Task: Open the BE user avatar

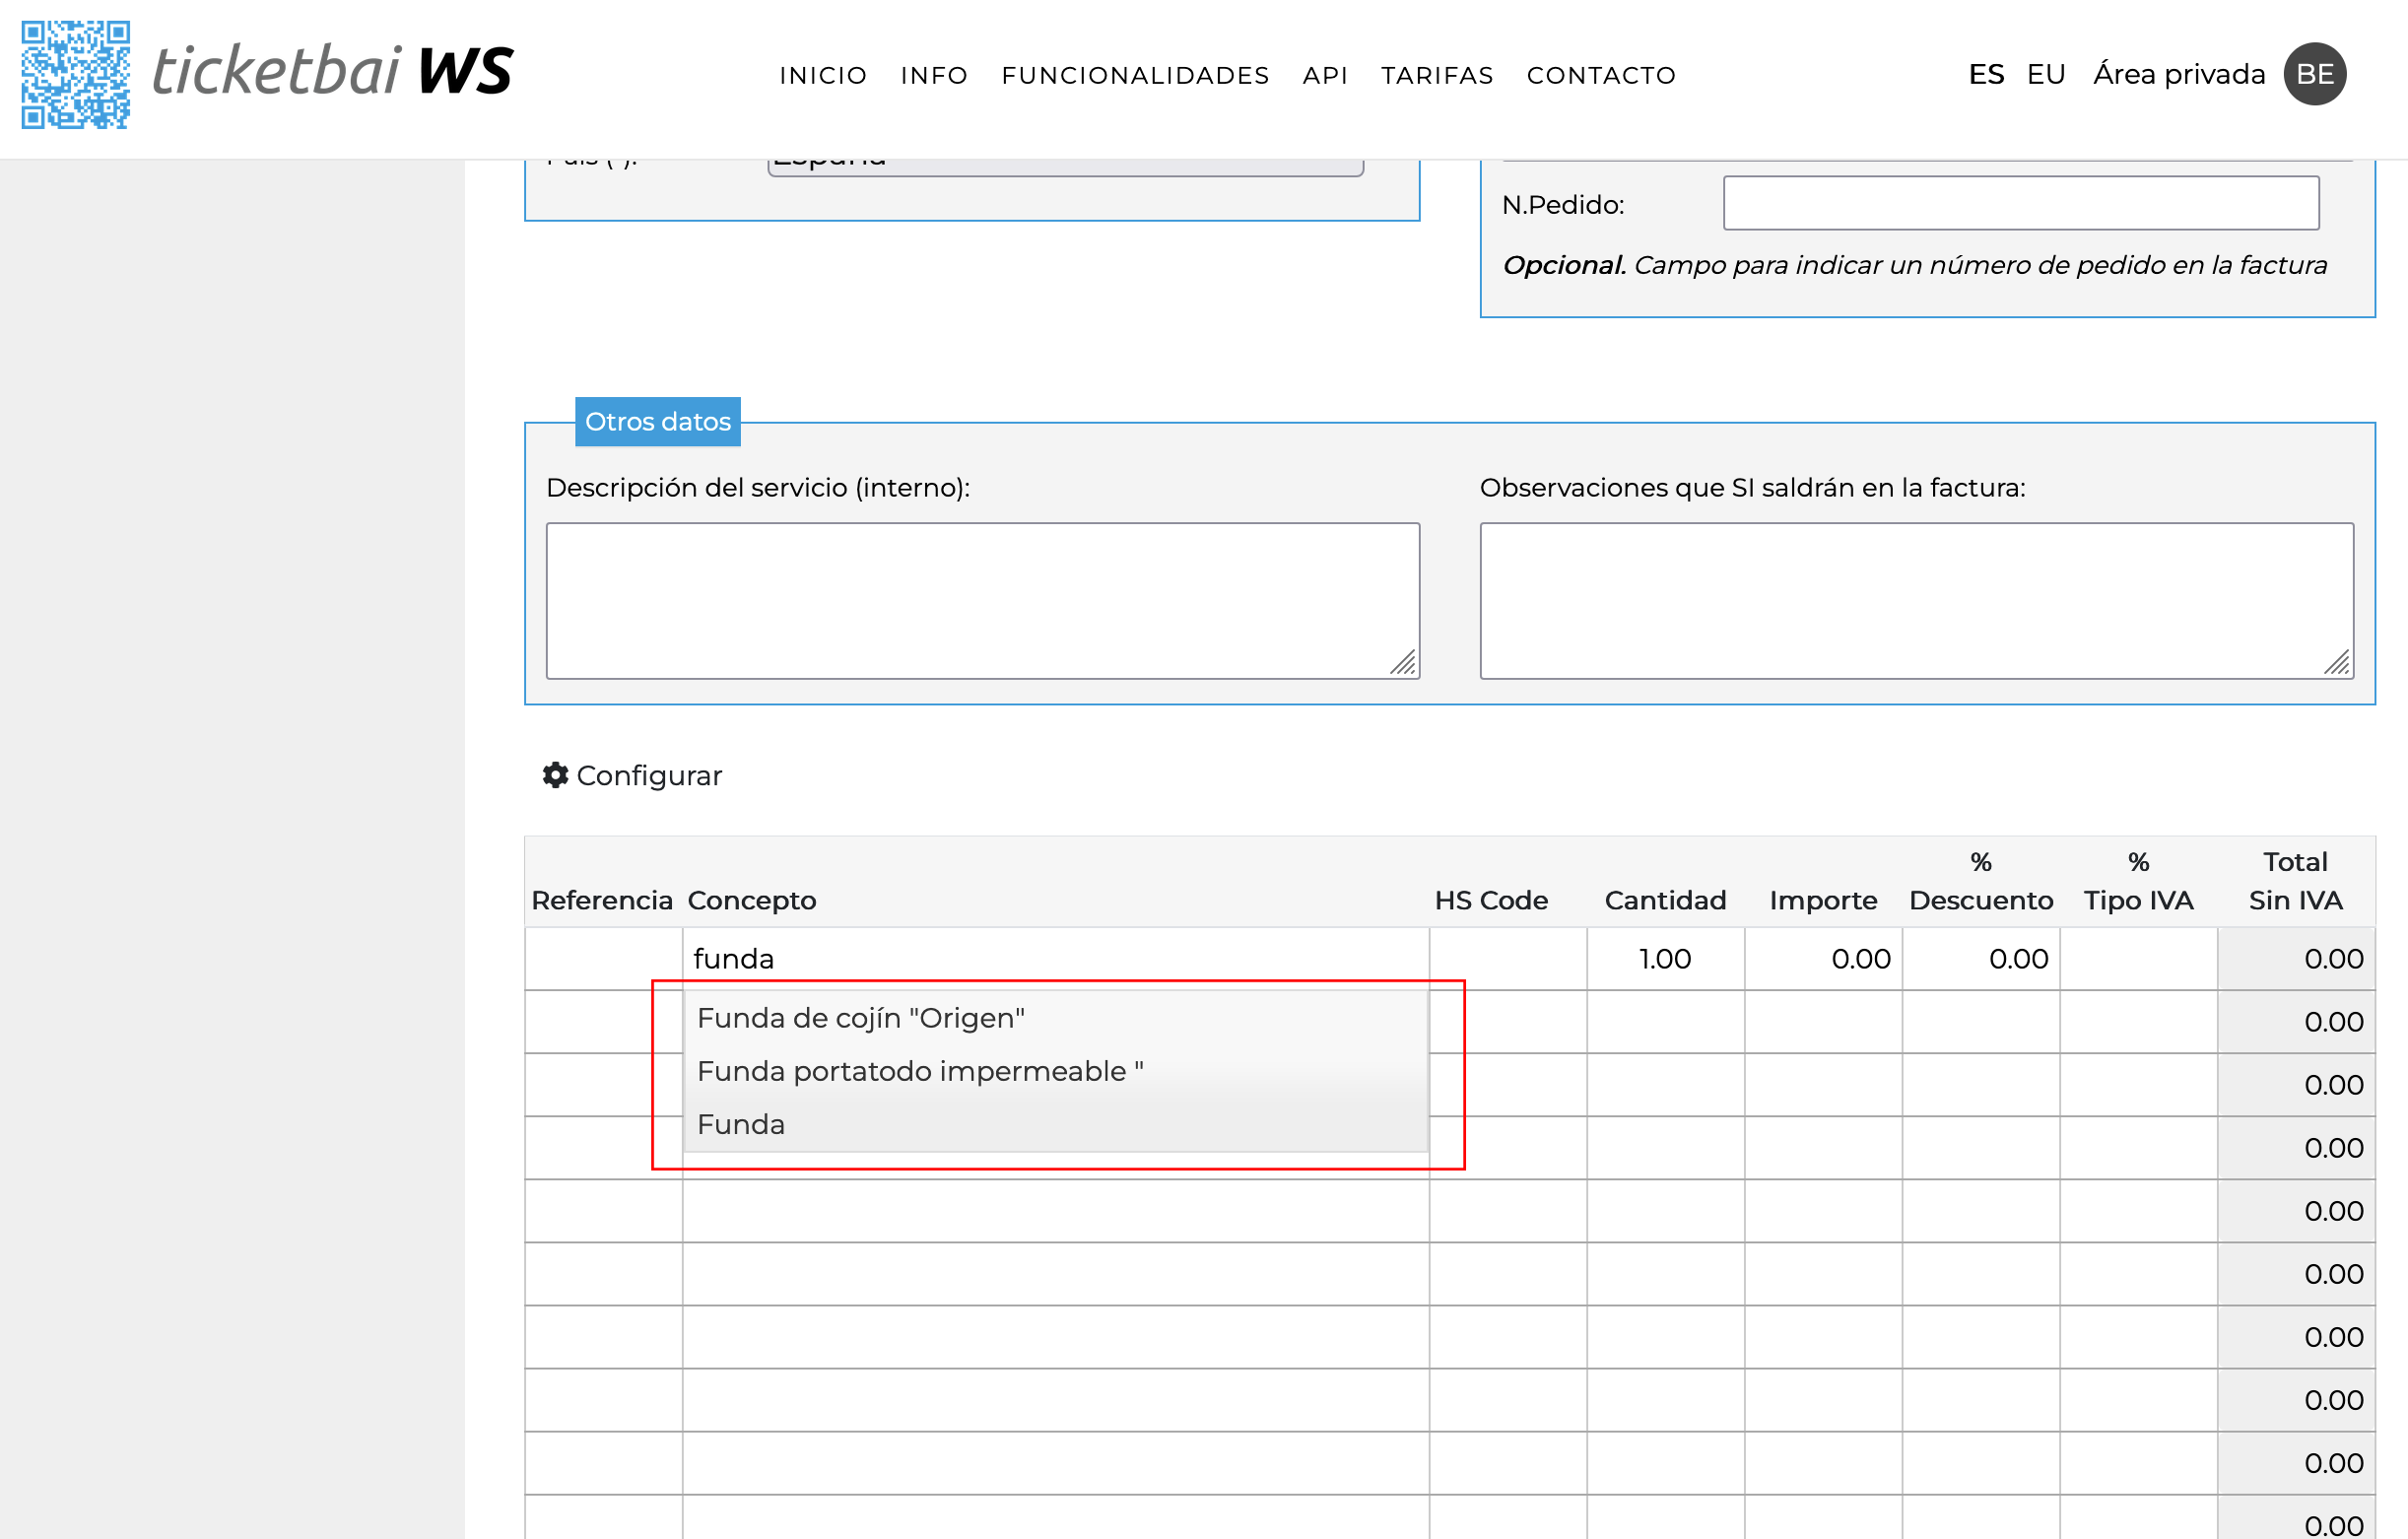Action: coord(2314,74)
